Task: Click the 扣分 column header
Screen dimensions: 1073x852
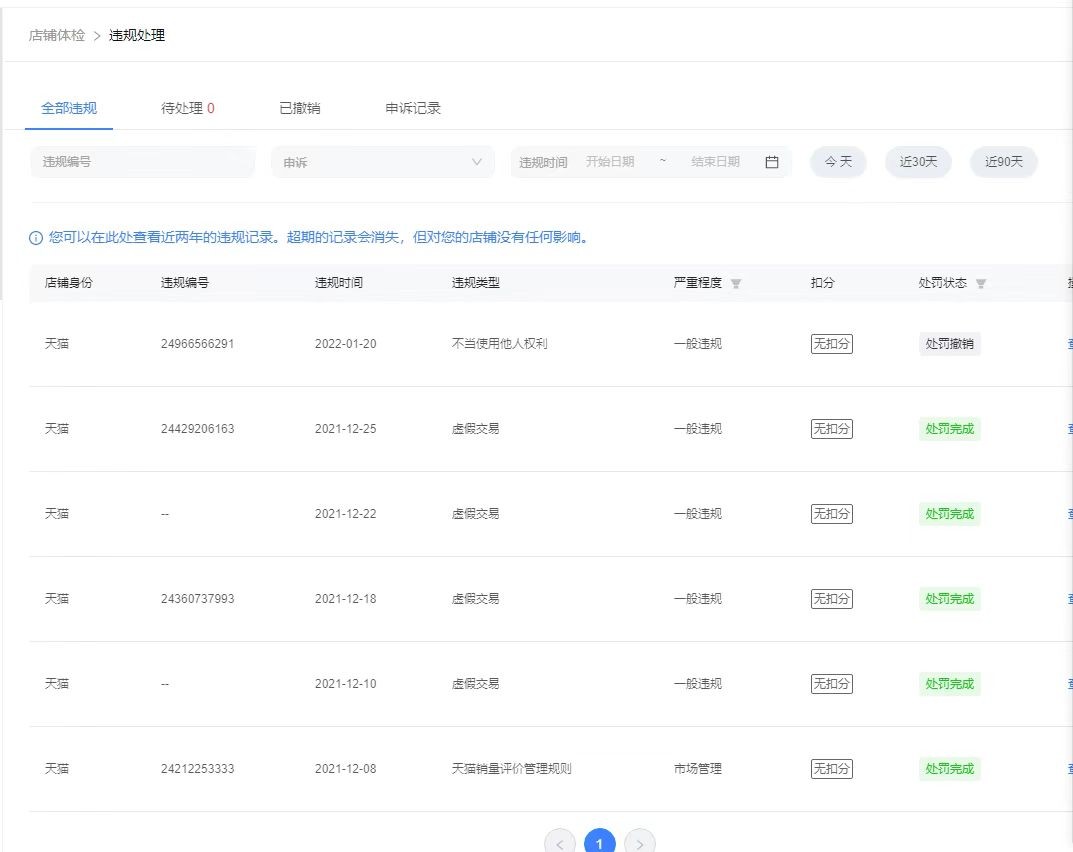Action: pyautogui.click(x=823, y=283)
